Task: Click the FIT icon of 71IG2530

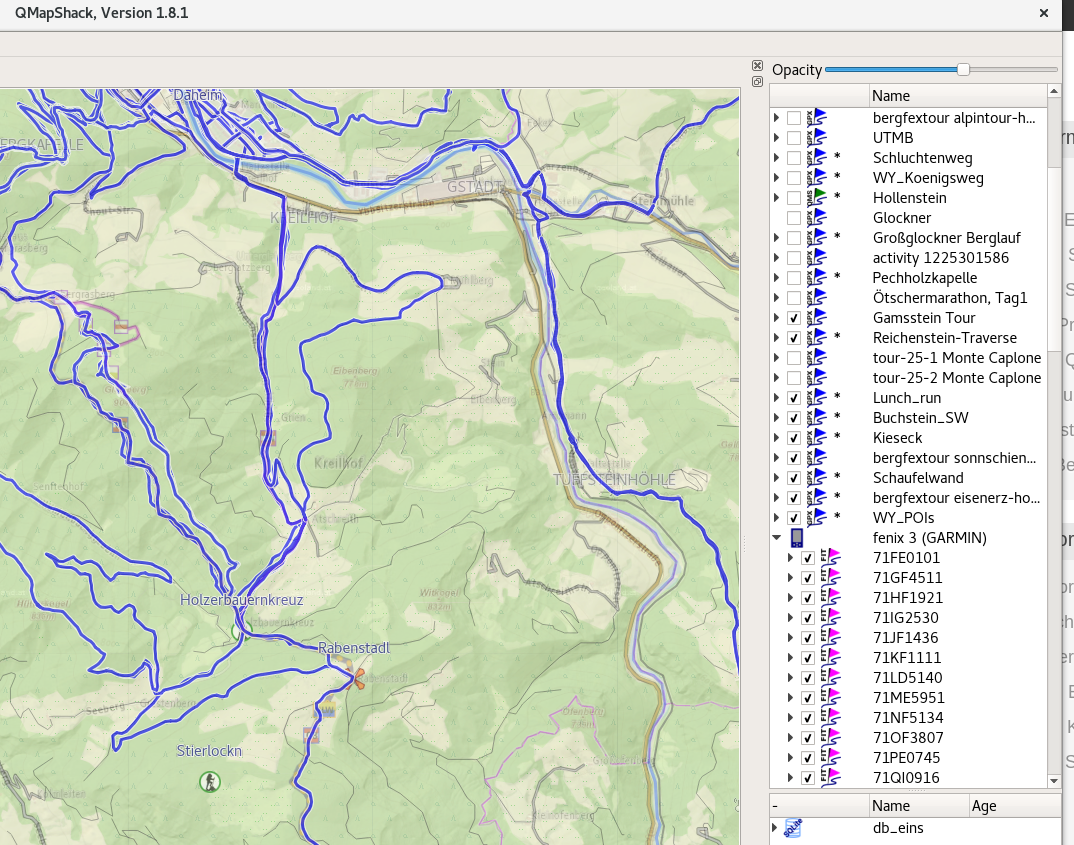Action: point(829,618)
